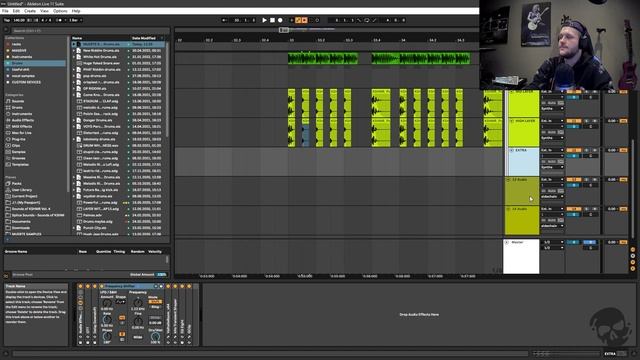
Task: Open the quantization '1 Bar' dropdown
Action: coord(75,20)
